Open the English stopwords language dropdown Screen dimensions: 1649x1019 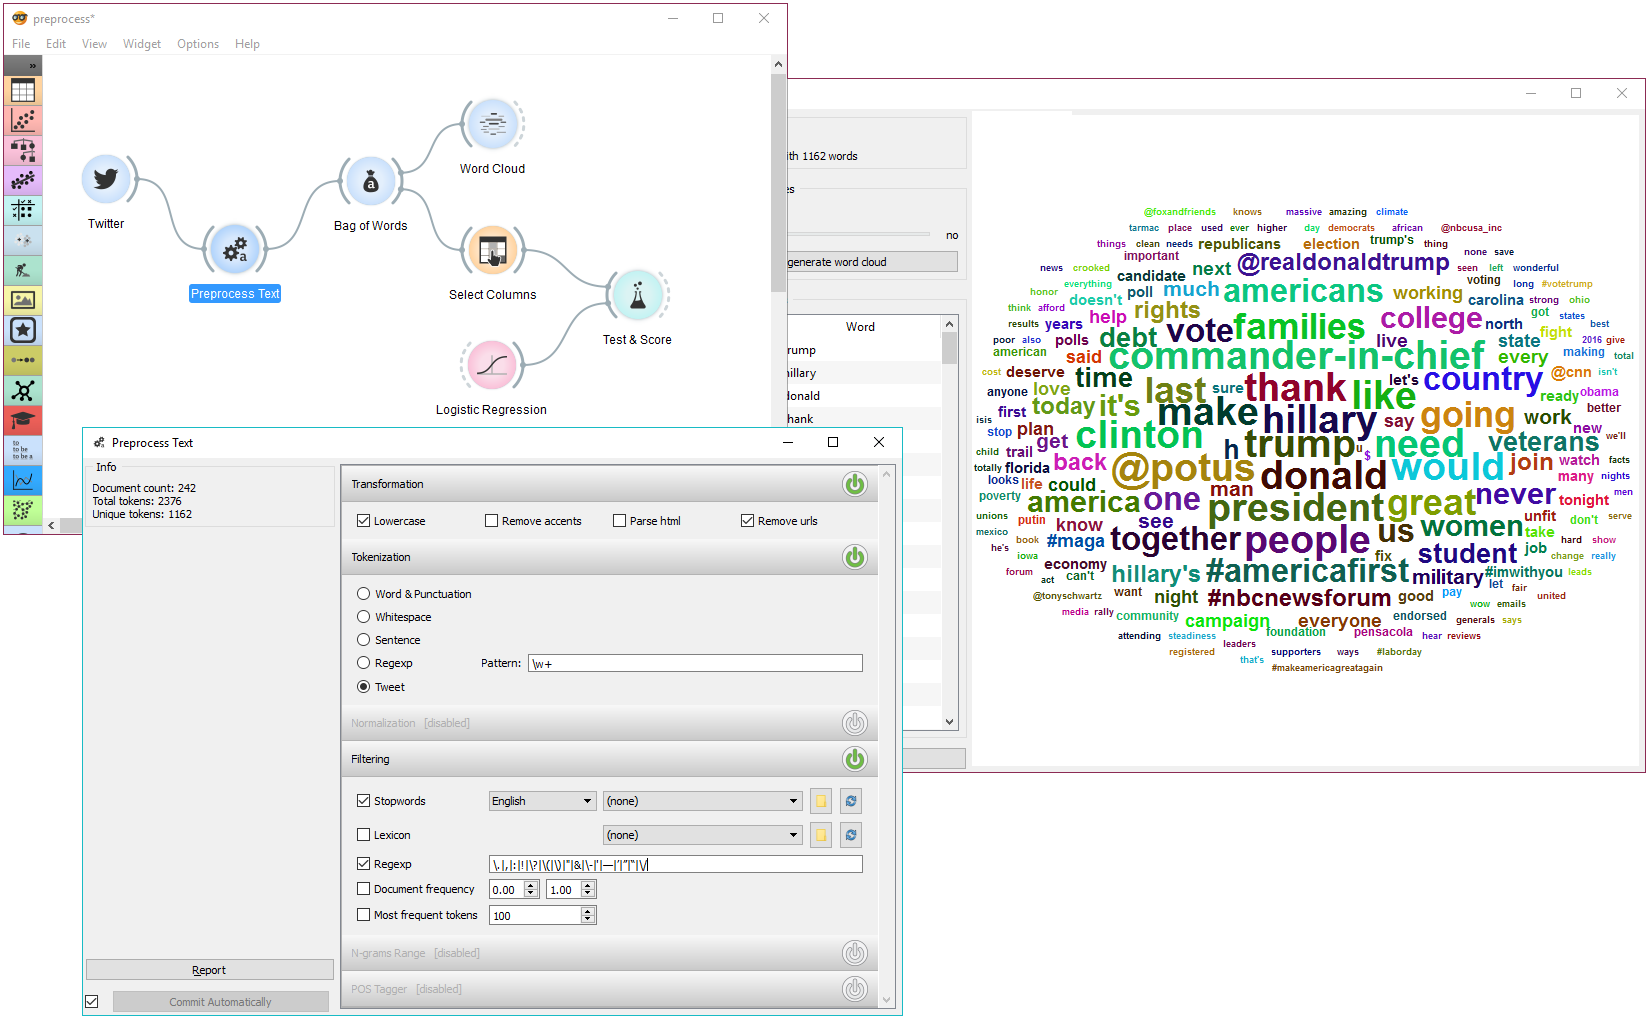(x=542, y=801)
